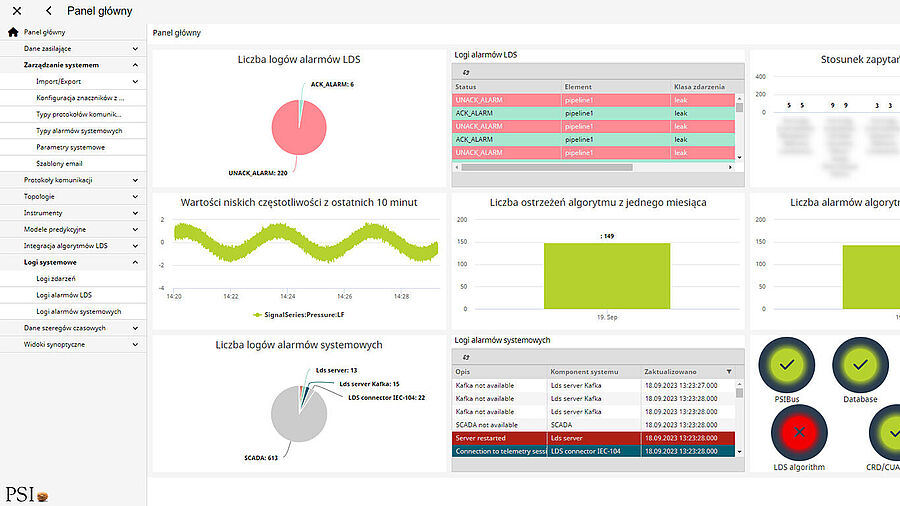This screenshot has height=506, width=900.
Task: Check the LDS algorithm error indicator
Action: point(799,433)
